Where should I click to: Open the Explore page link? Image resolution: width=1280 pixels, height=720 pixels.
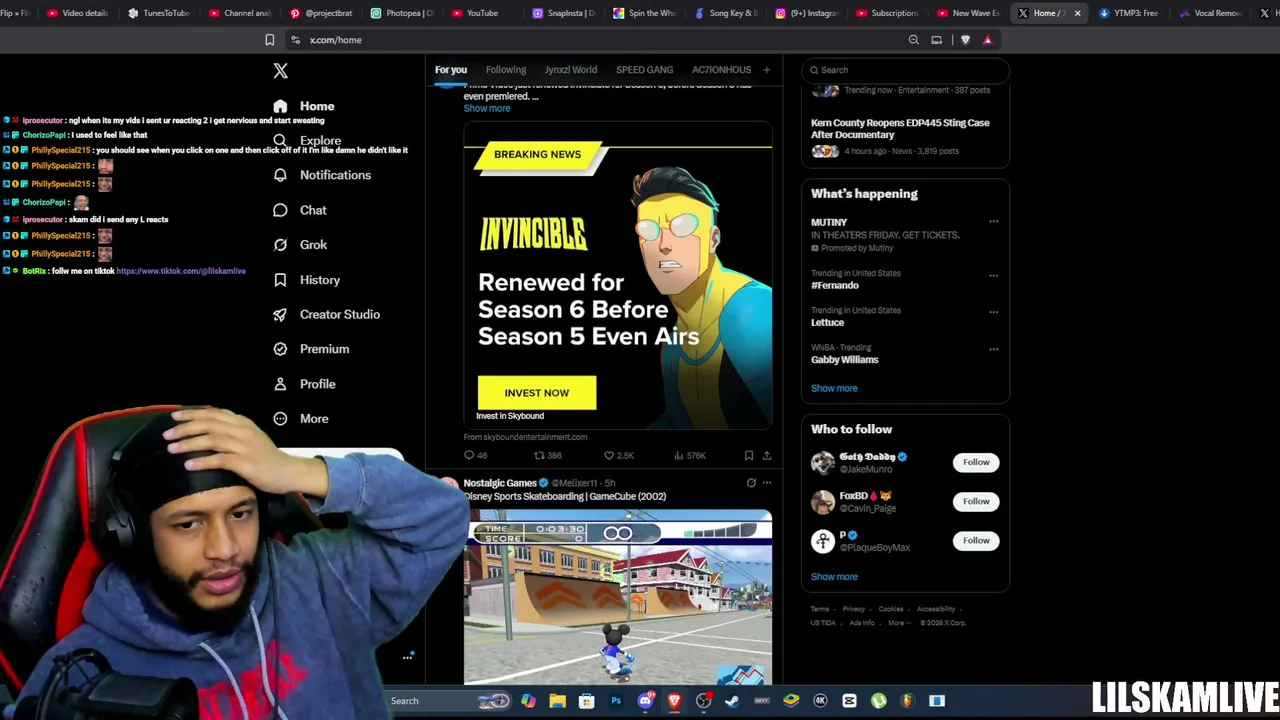pyautogui.click(x=307, y=141)
